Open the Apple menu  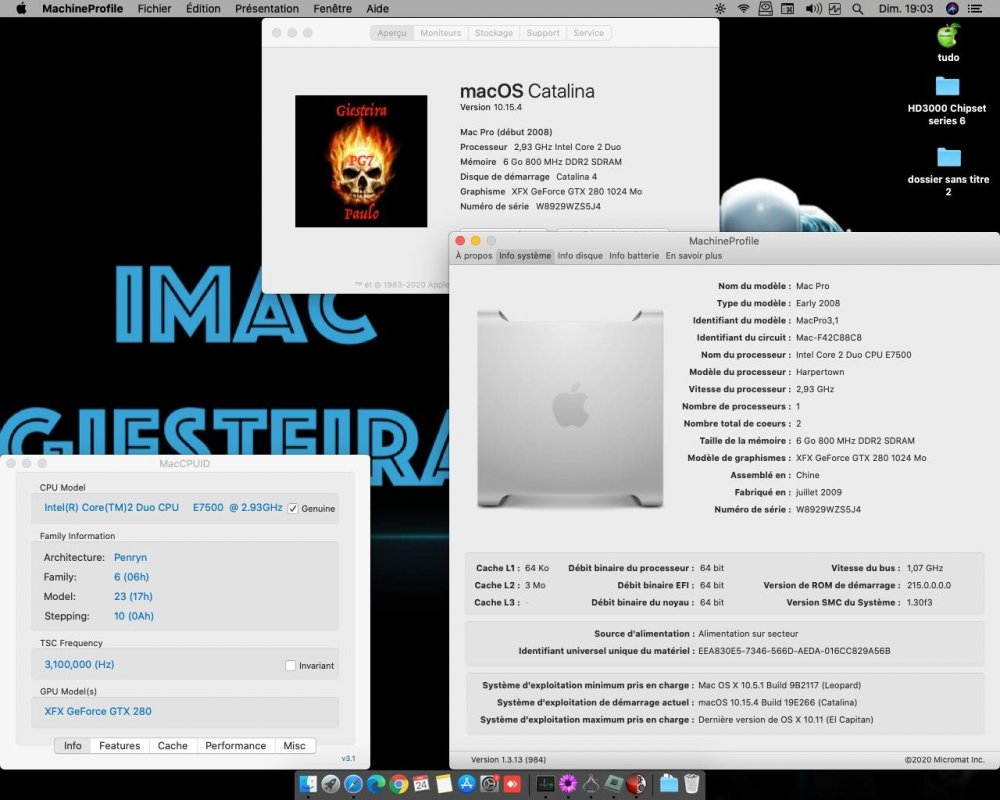click(21, 8)
